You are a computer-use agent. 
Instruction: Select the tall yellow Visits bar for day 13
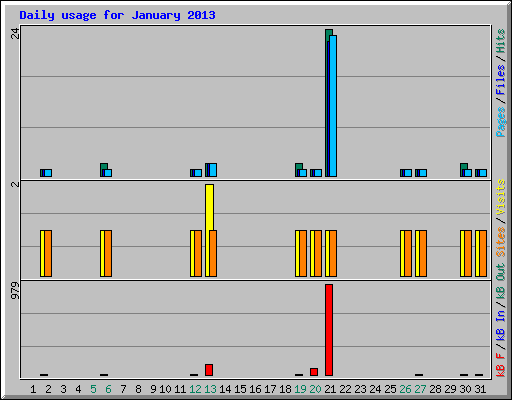click(x=209, y=207)
